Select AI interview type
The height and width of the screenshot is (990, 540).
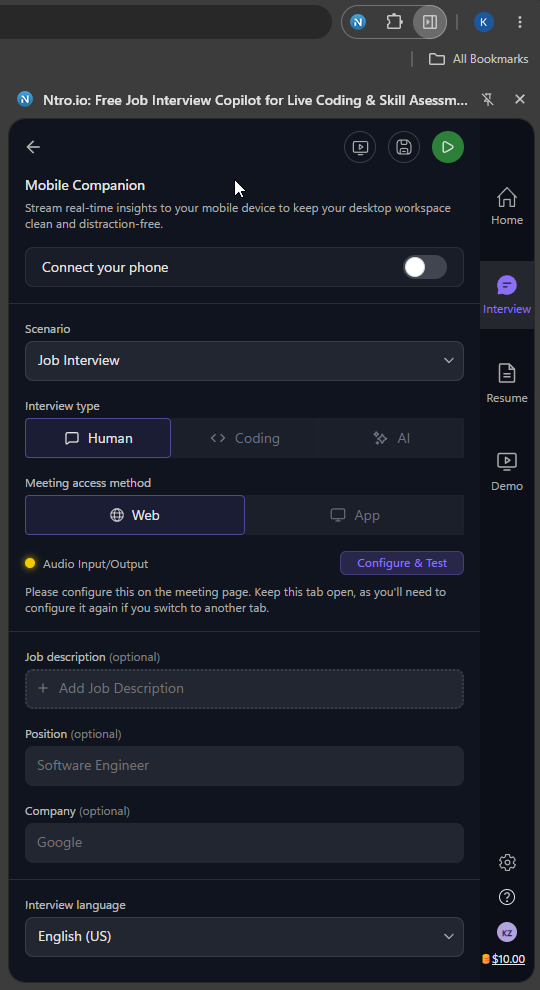click(x=391, y=438)
